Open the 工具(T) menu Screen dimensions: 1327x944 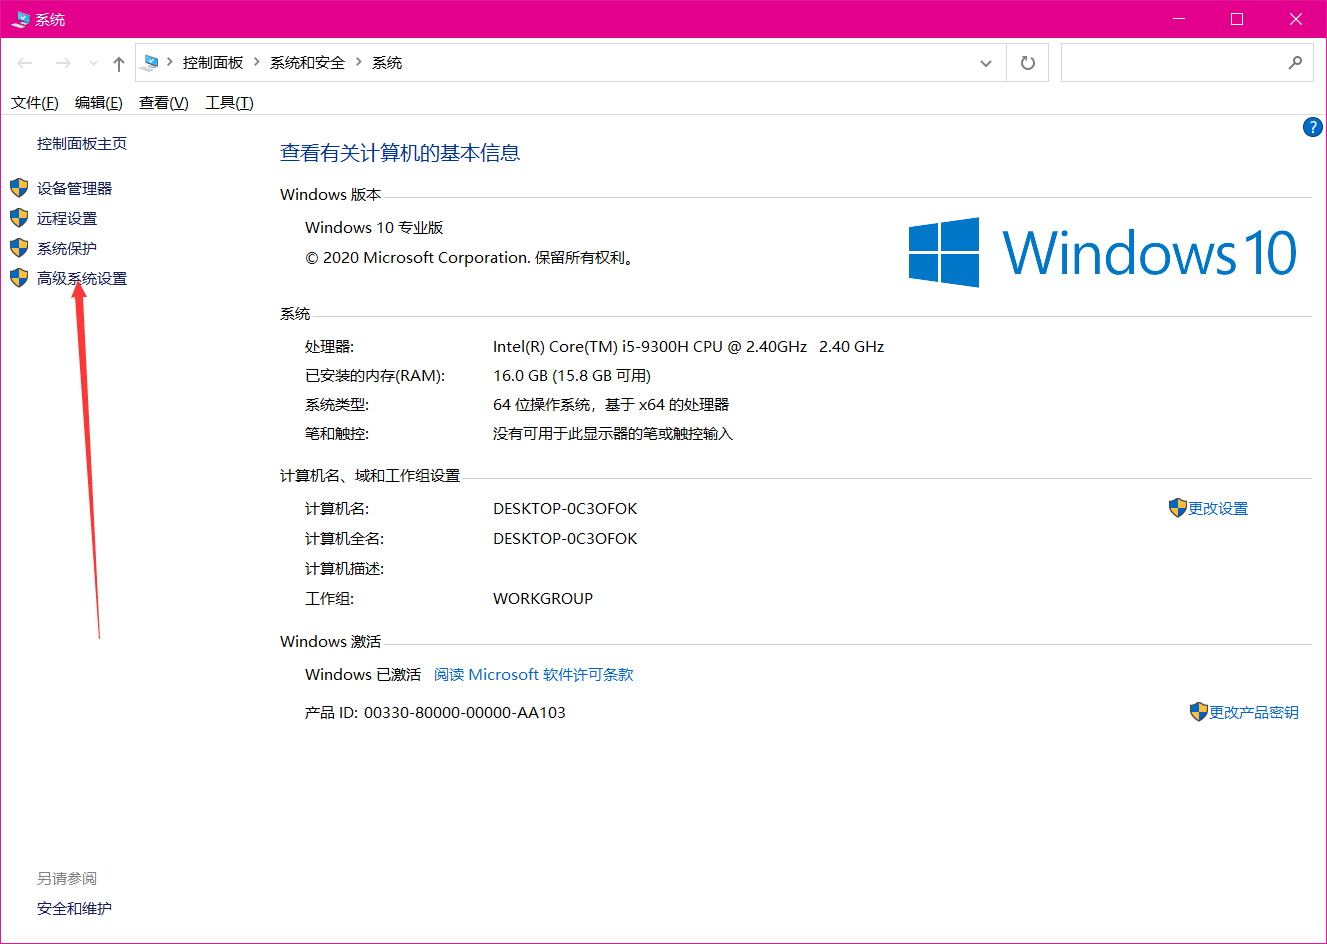pos(229,102)
